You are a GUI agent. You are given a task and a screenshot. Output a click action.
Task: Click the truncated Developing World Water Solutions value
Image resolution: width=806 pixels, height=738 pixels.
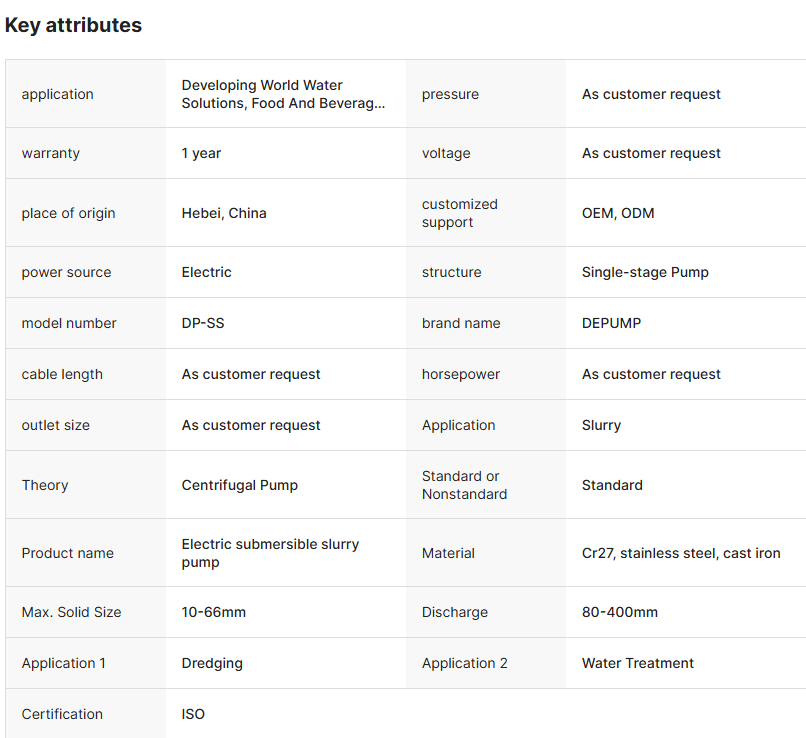(x=283, y=94)
